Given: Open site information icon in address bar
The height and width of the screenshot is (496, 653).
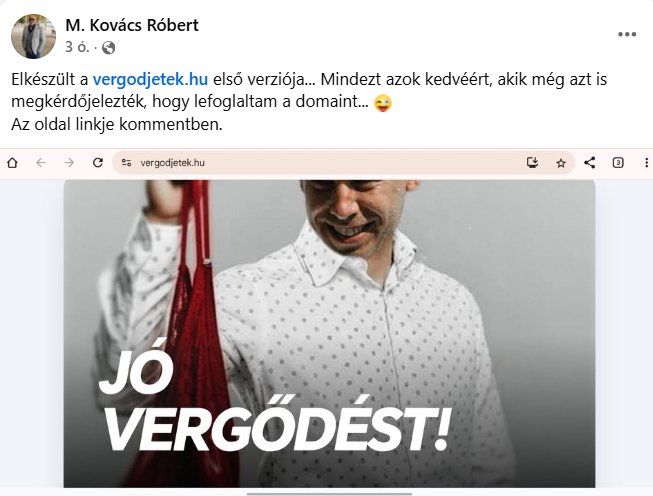Looking at the screenshot, I should coord(126,162).
